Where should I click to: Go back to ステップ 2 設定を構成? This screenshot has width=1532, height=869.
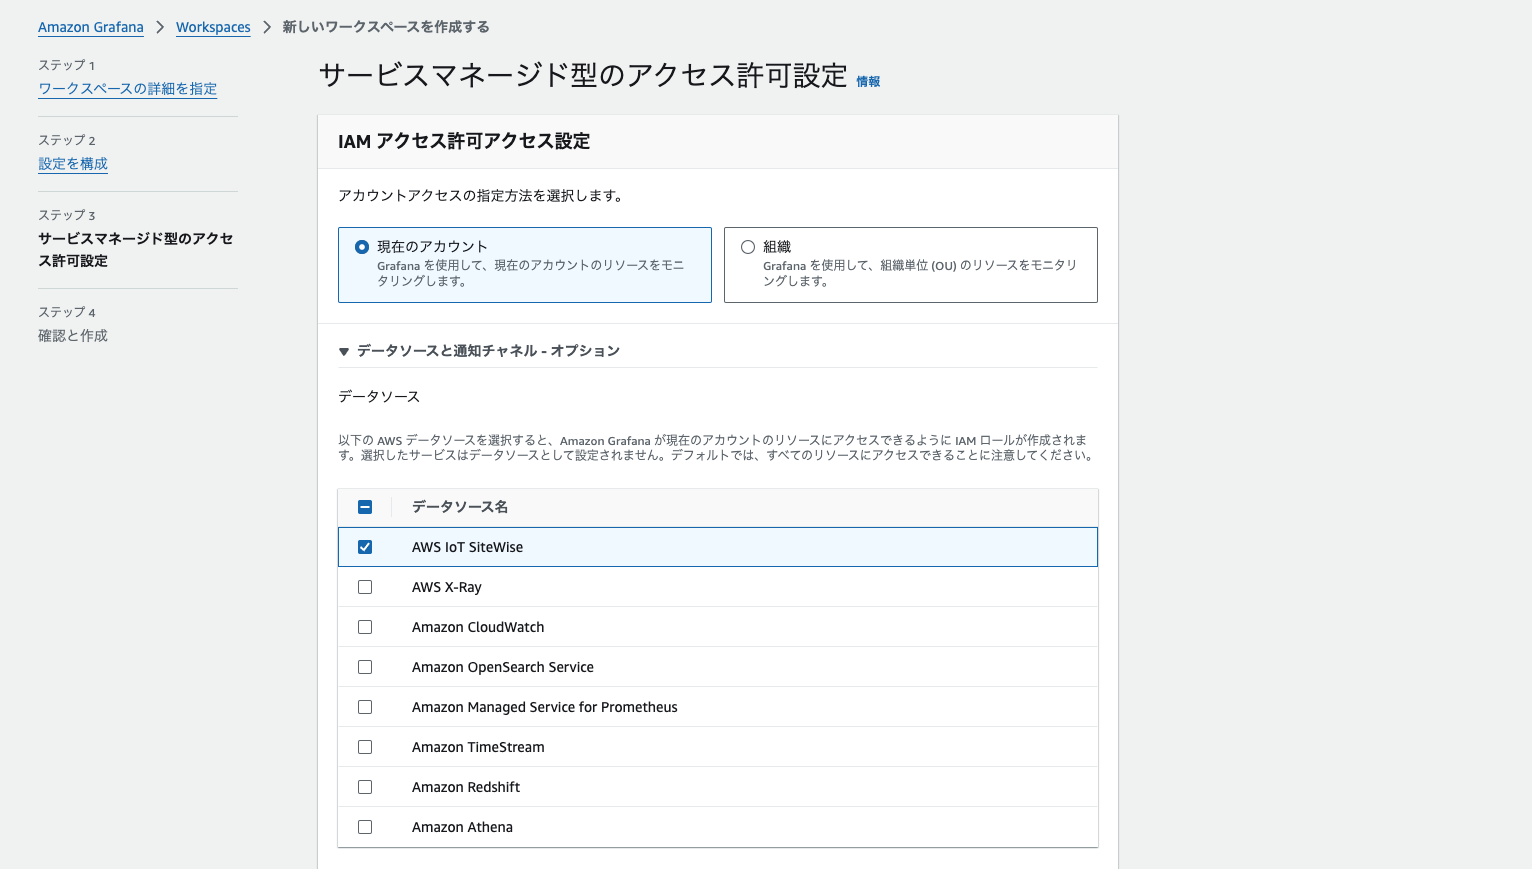(72, 163)
